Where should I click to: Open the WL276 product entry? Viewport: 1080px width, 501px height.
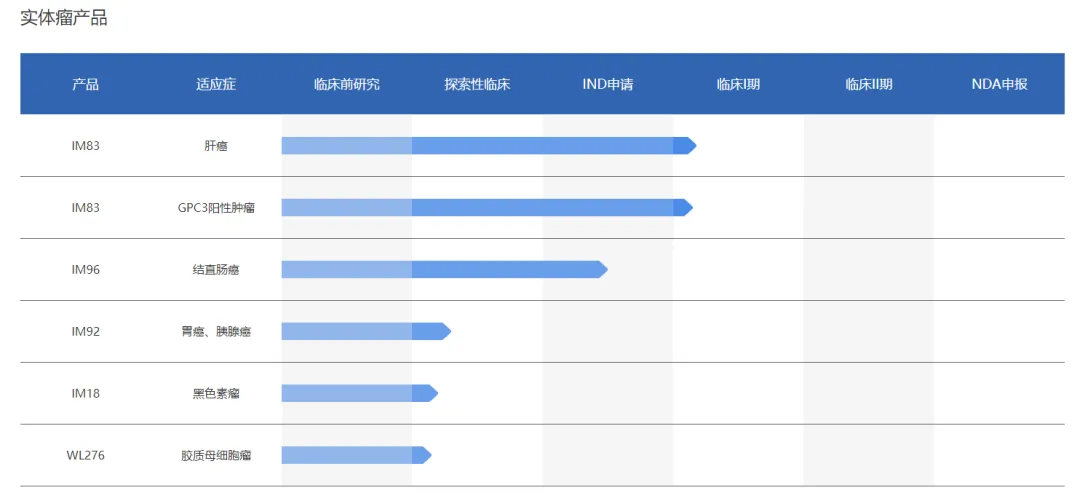click(86, 456)
